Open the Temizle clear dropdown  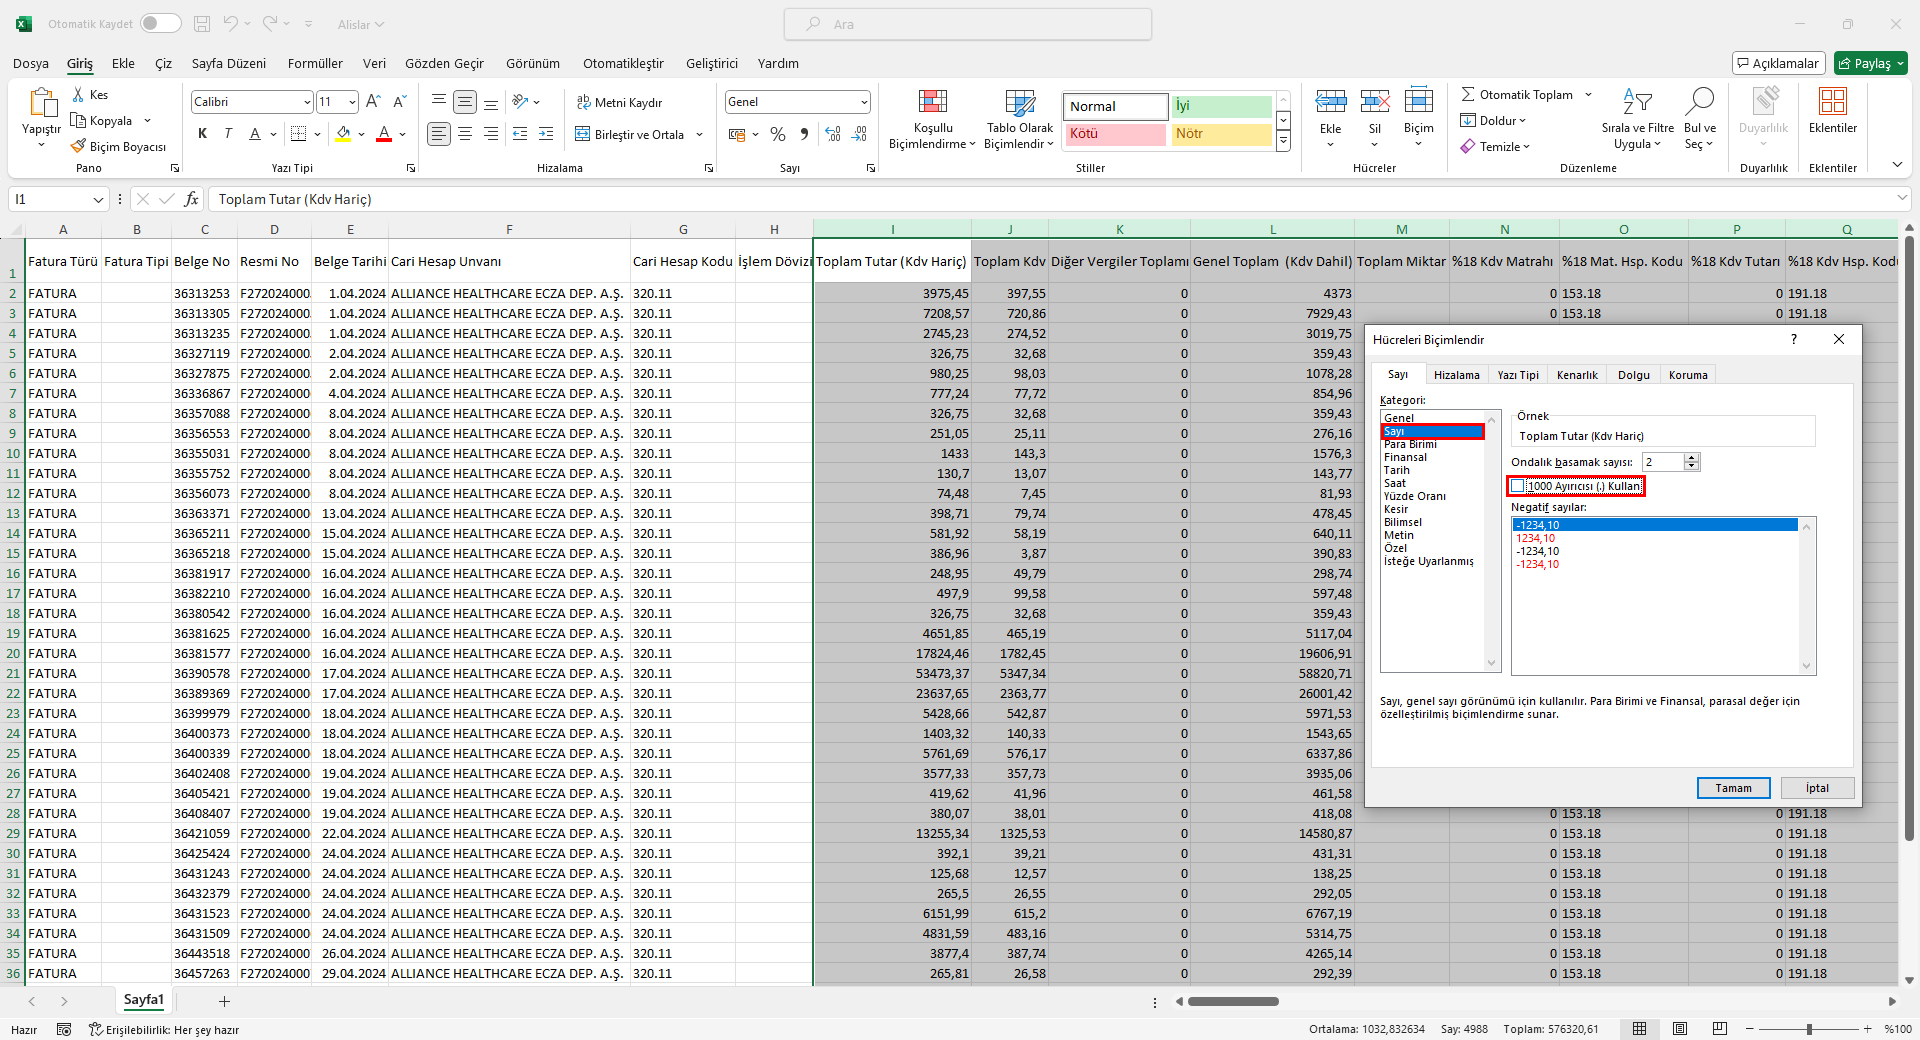click(1495, 147)
